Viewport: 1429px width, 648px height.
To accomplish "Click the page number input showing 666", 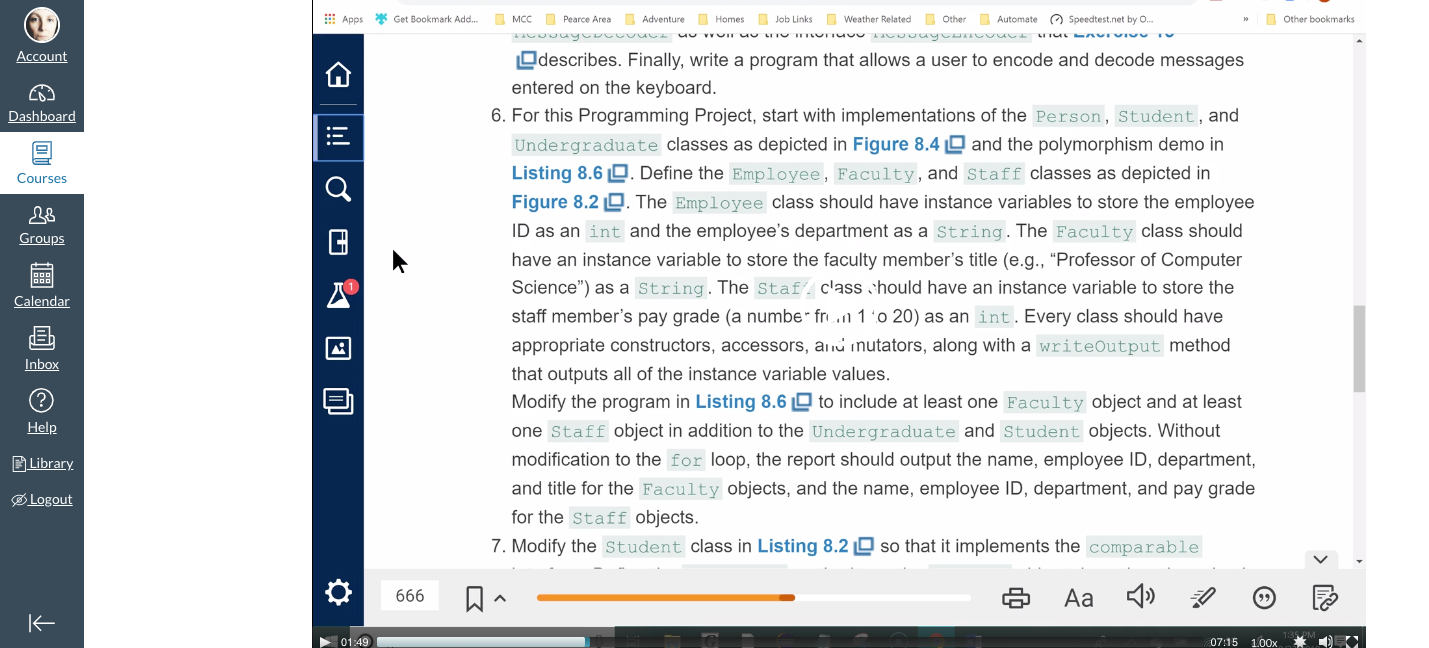I will [x=409, y=594].
